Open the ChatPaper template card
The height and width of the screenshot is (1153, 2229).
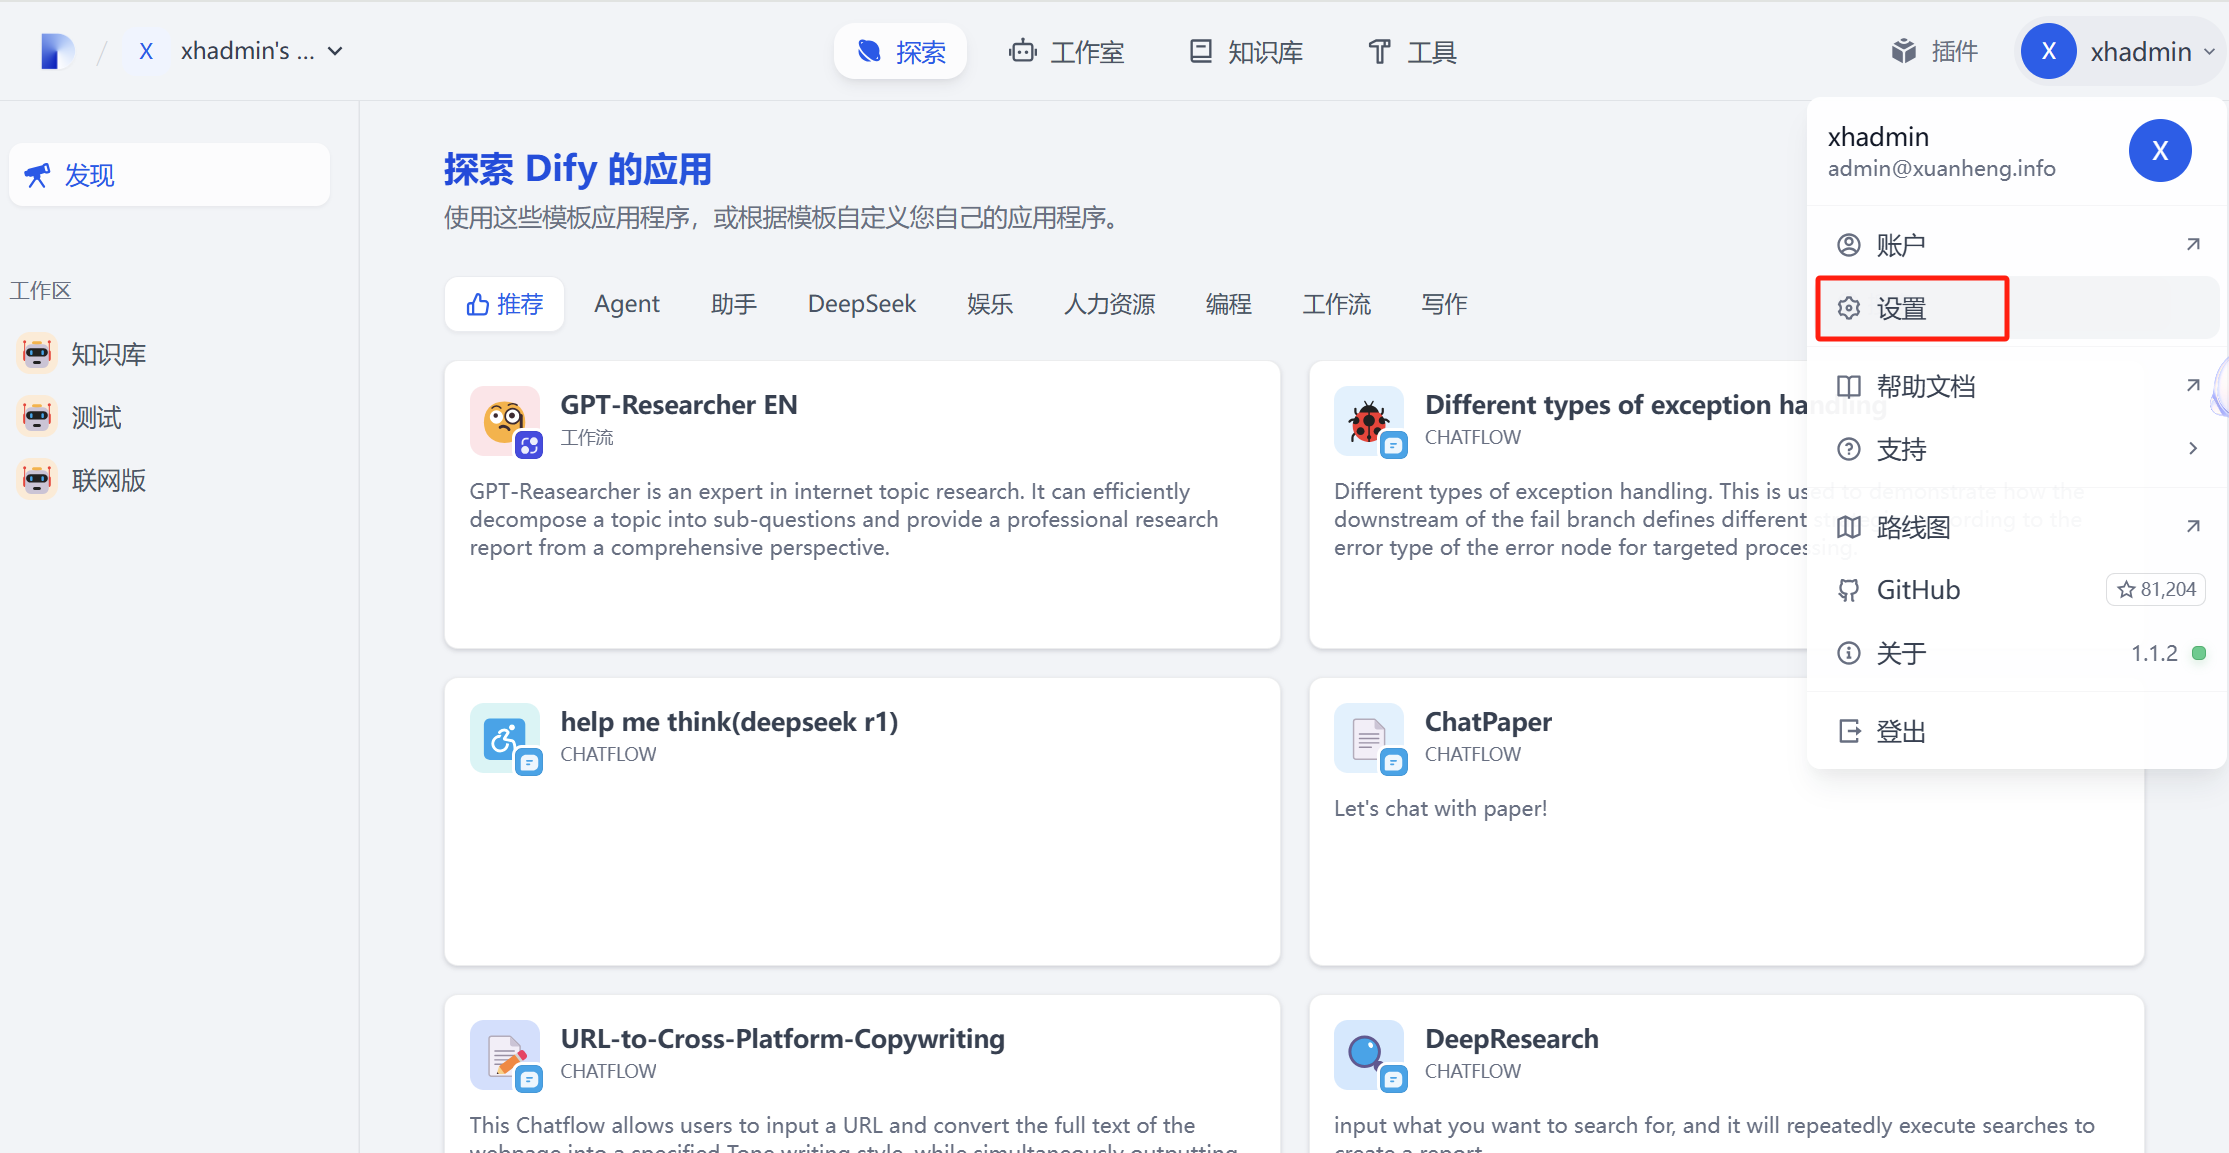tap(1727, 822)
